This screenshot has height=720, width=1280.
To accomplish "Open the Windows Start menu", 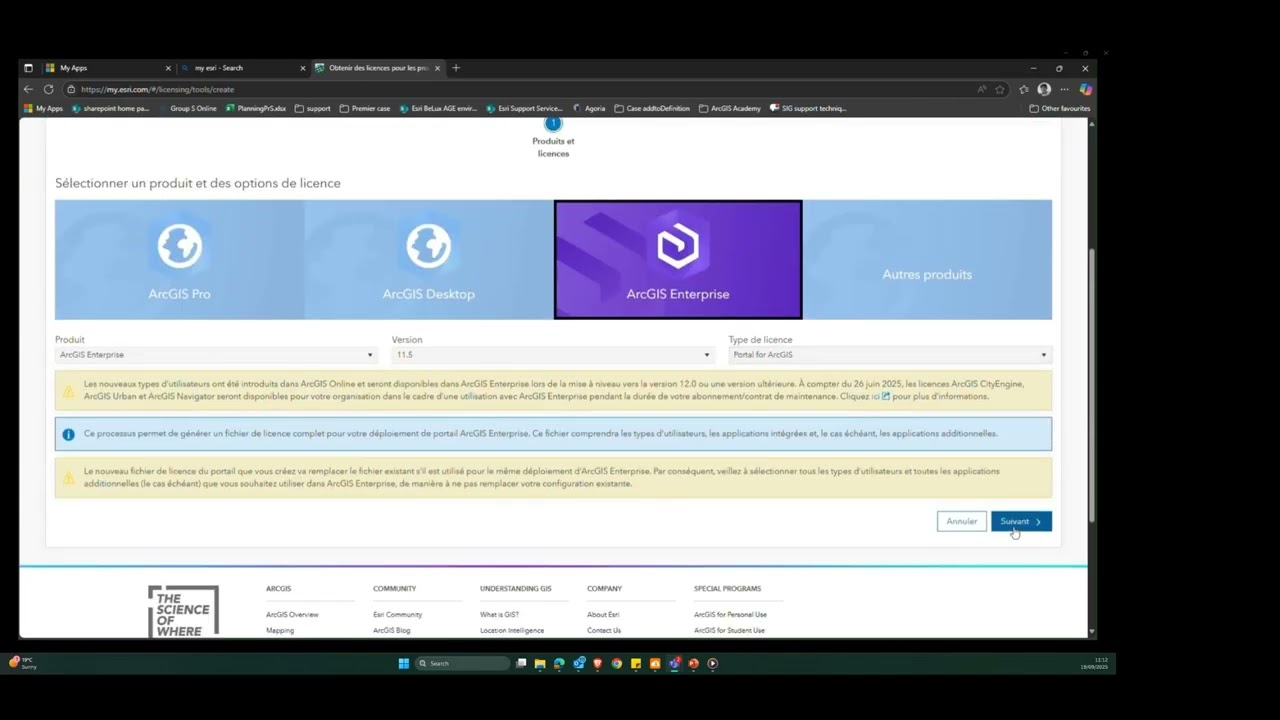I will [x=403, y=663].
